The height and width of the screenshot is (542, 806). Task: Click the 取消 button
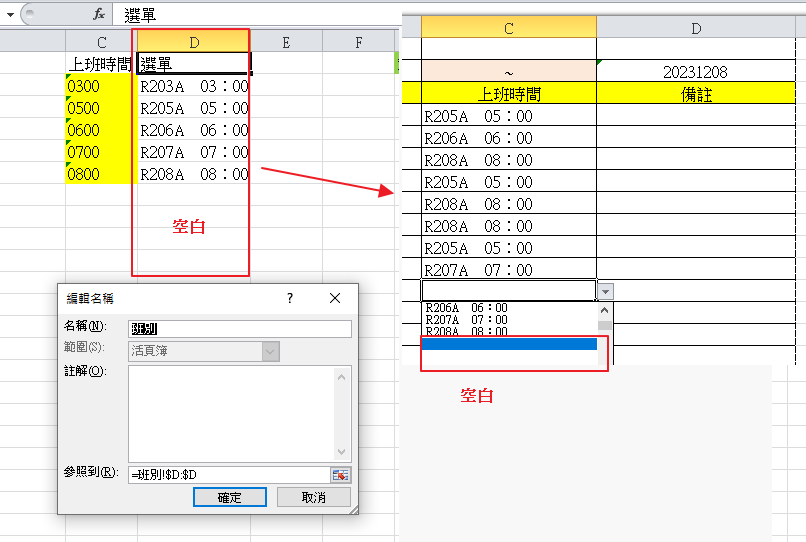314,497
